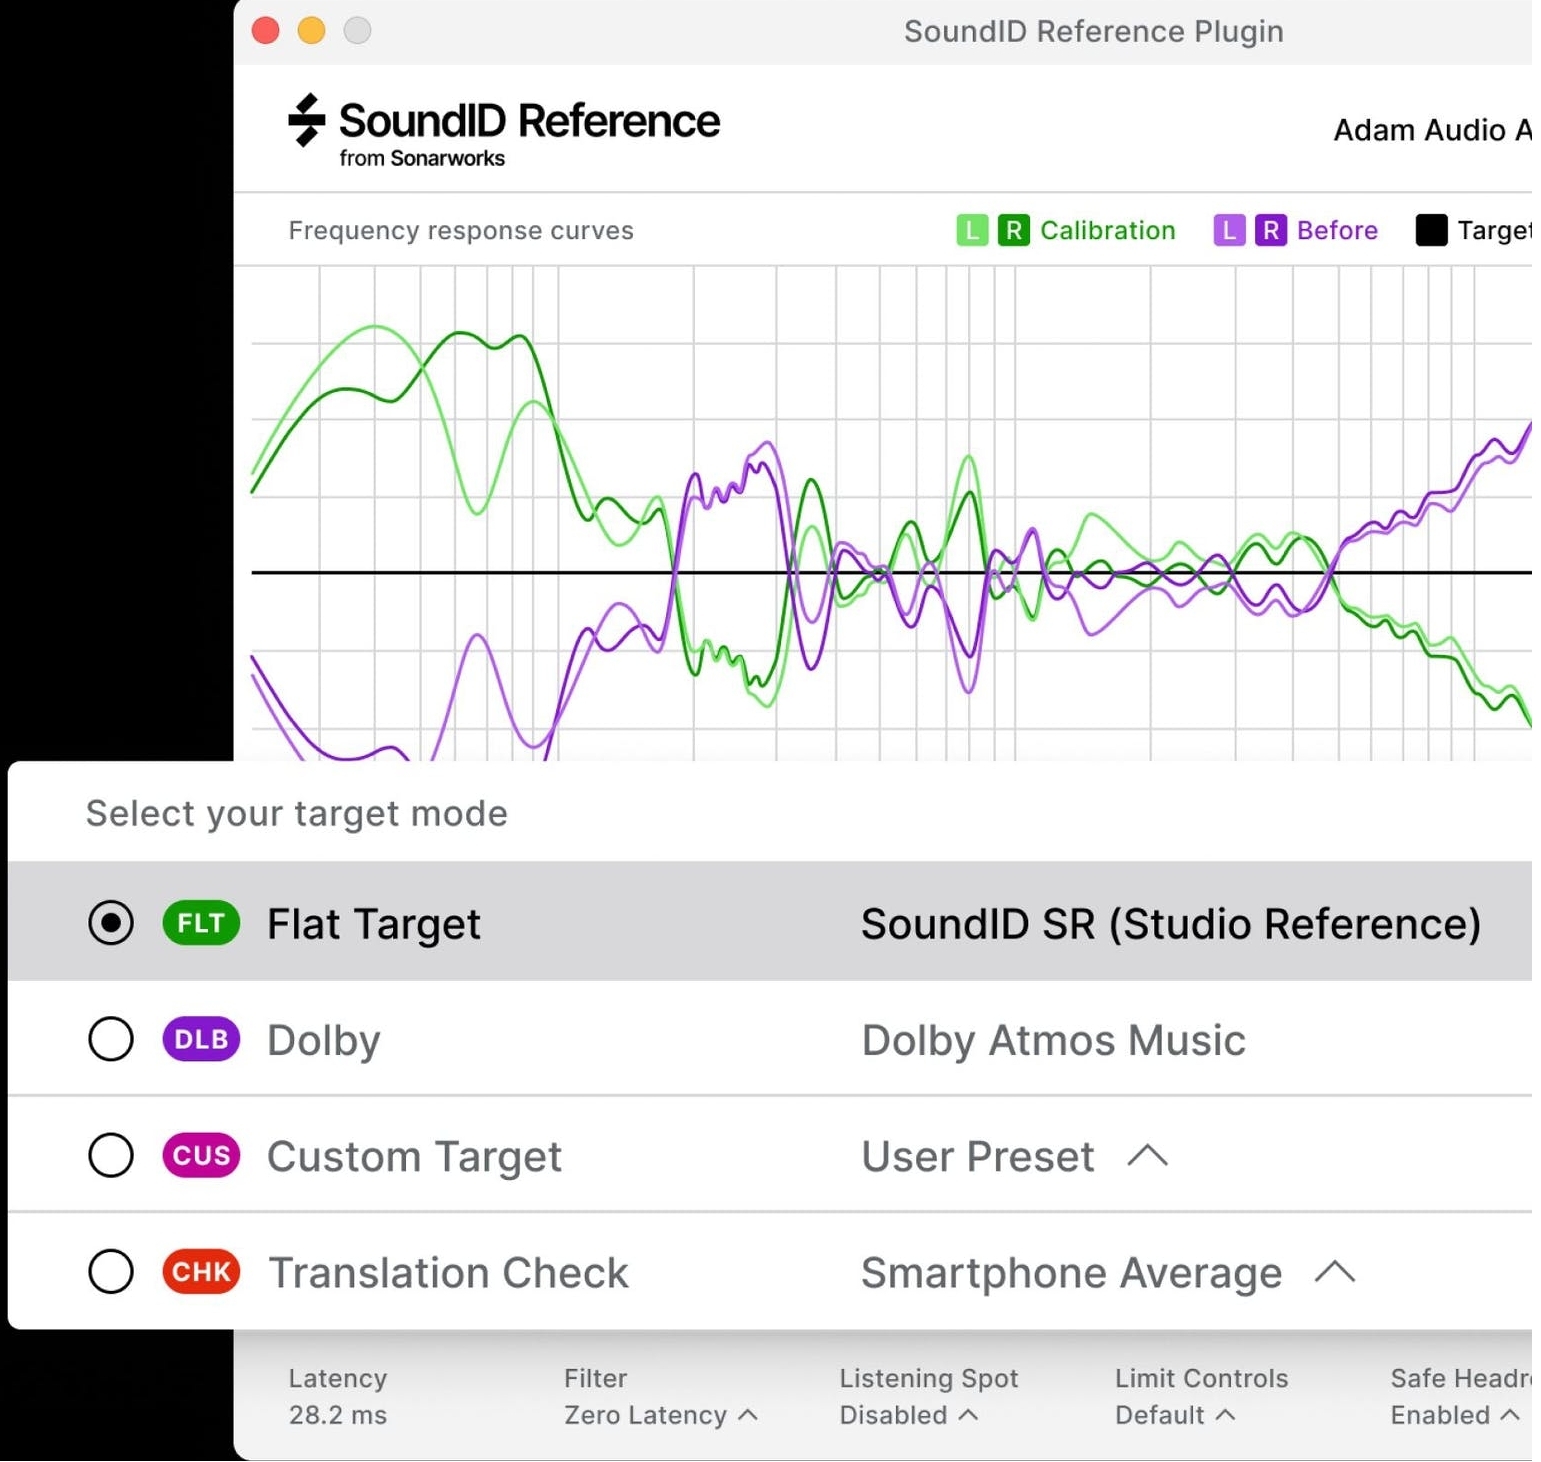
Task: Expand the User Preset chevron
Action: tap(1147, 1156)
